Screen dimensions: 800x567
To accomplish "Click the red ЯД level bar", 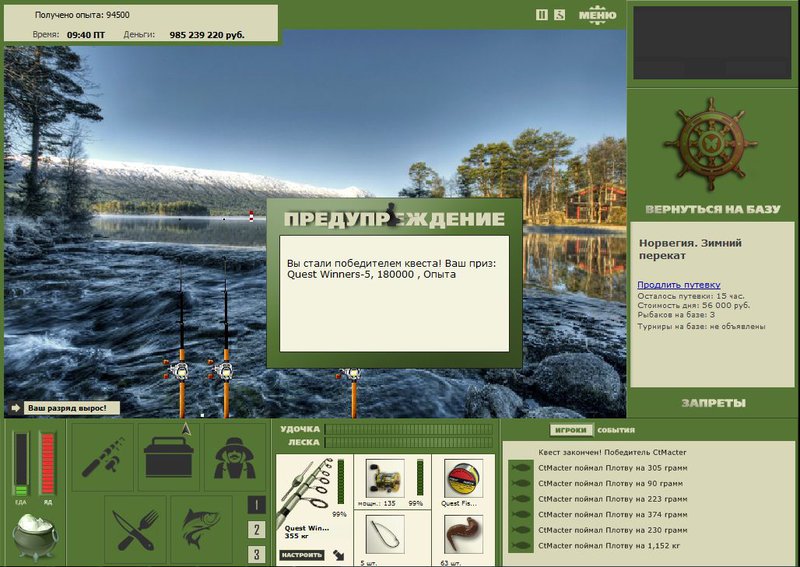I will pyautogui.click(x=47, y=464).
